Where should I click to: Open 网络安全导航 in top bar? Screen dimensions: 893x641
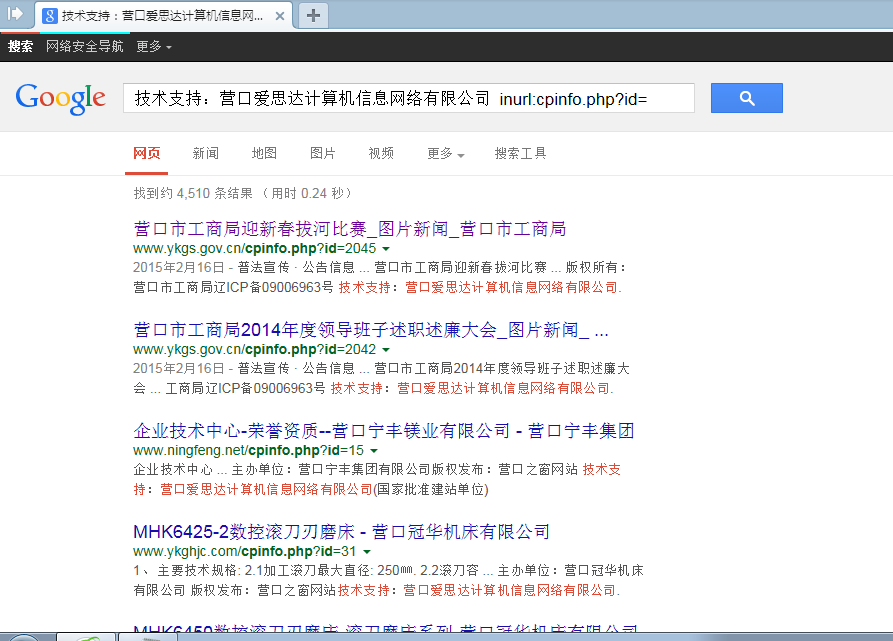tap(85, 46)
